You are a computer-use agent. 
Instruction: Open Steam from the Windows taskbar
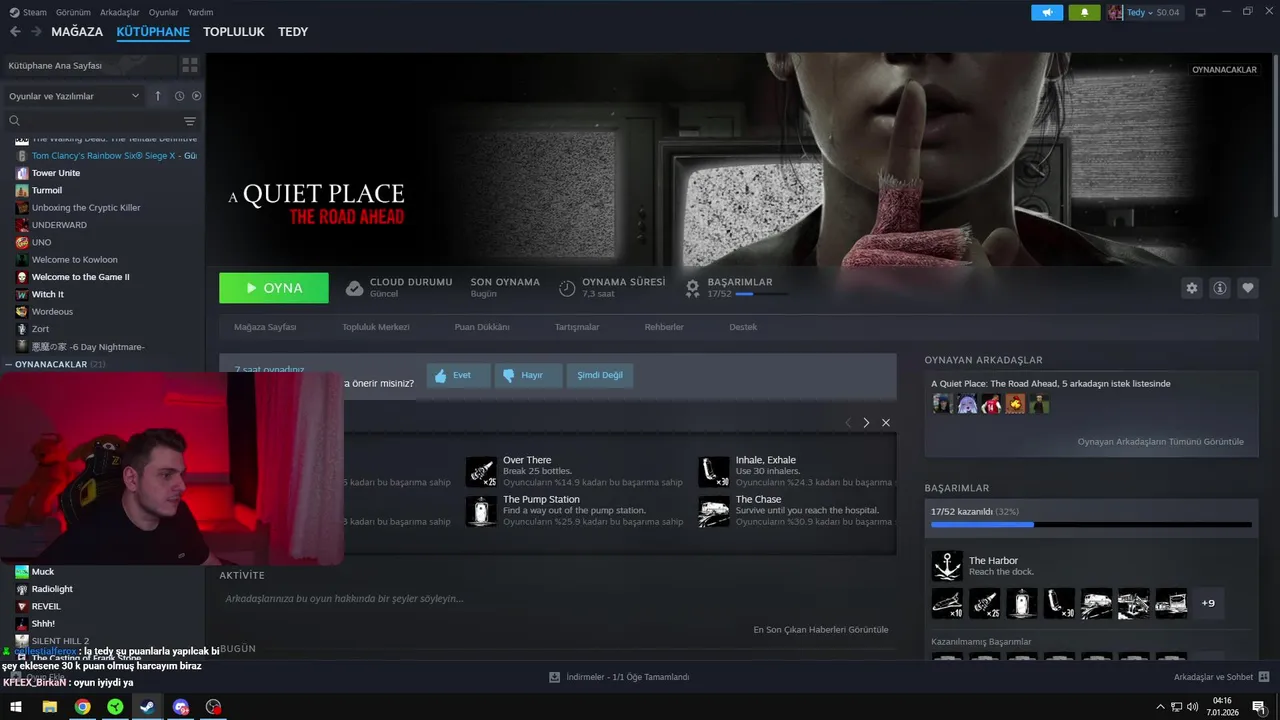(147, 707)
